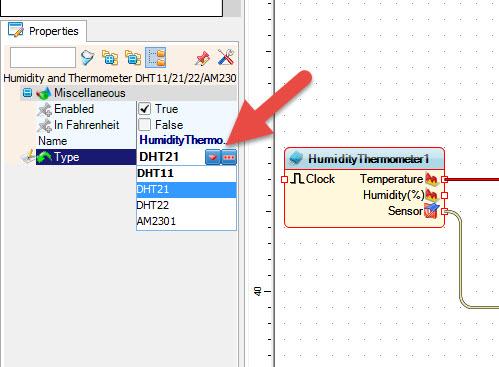Collapse the Miscellaneous category
Viewport: 499px width, 367px height.
tap(27, 93)
